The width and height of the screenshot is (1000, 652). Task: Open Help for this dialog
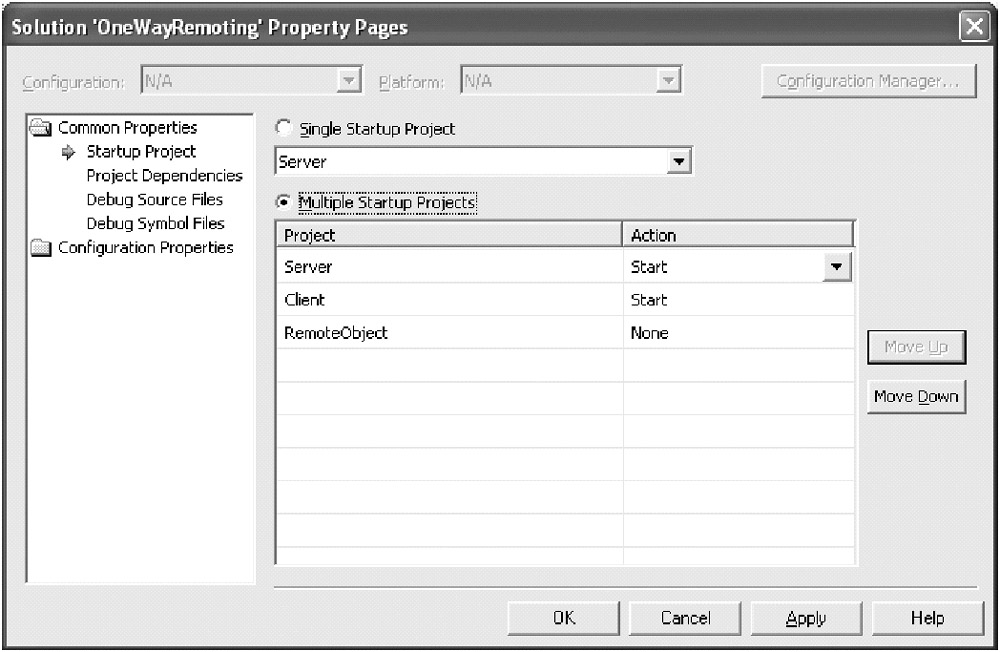926,618
